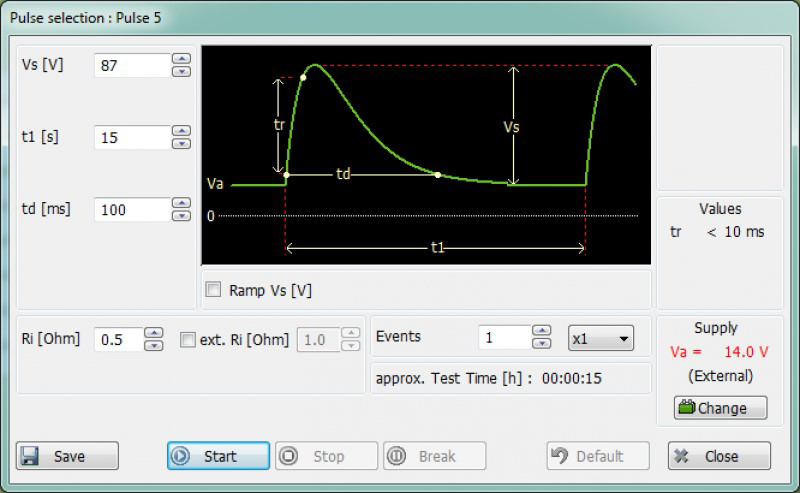The image size is (800, 493).
Task: Click the X icon on Close
Action: (x=681, y=456)
